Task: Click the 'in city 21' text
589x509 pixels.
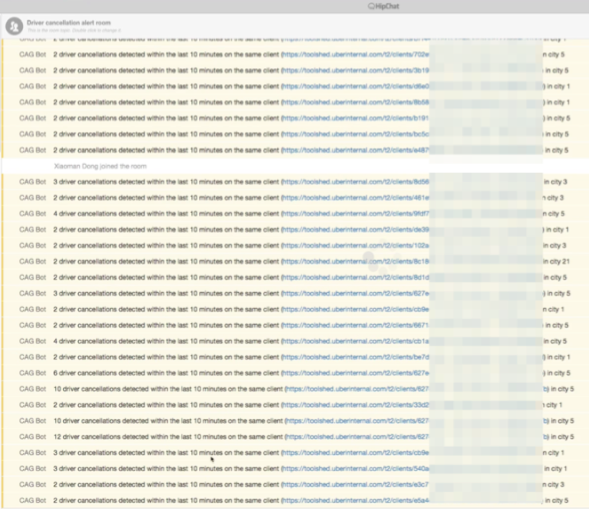Action: 557,261
